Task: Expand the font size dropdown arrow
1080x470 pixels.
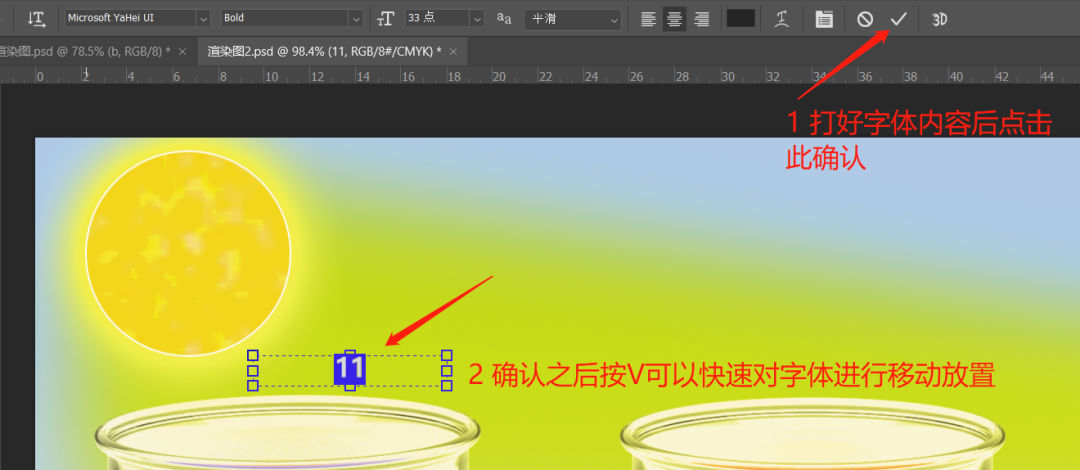Action: (x=477, y=19)
